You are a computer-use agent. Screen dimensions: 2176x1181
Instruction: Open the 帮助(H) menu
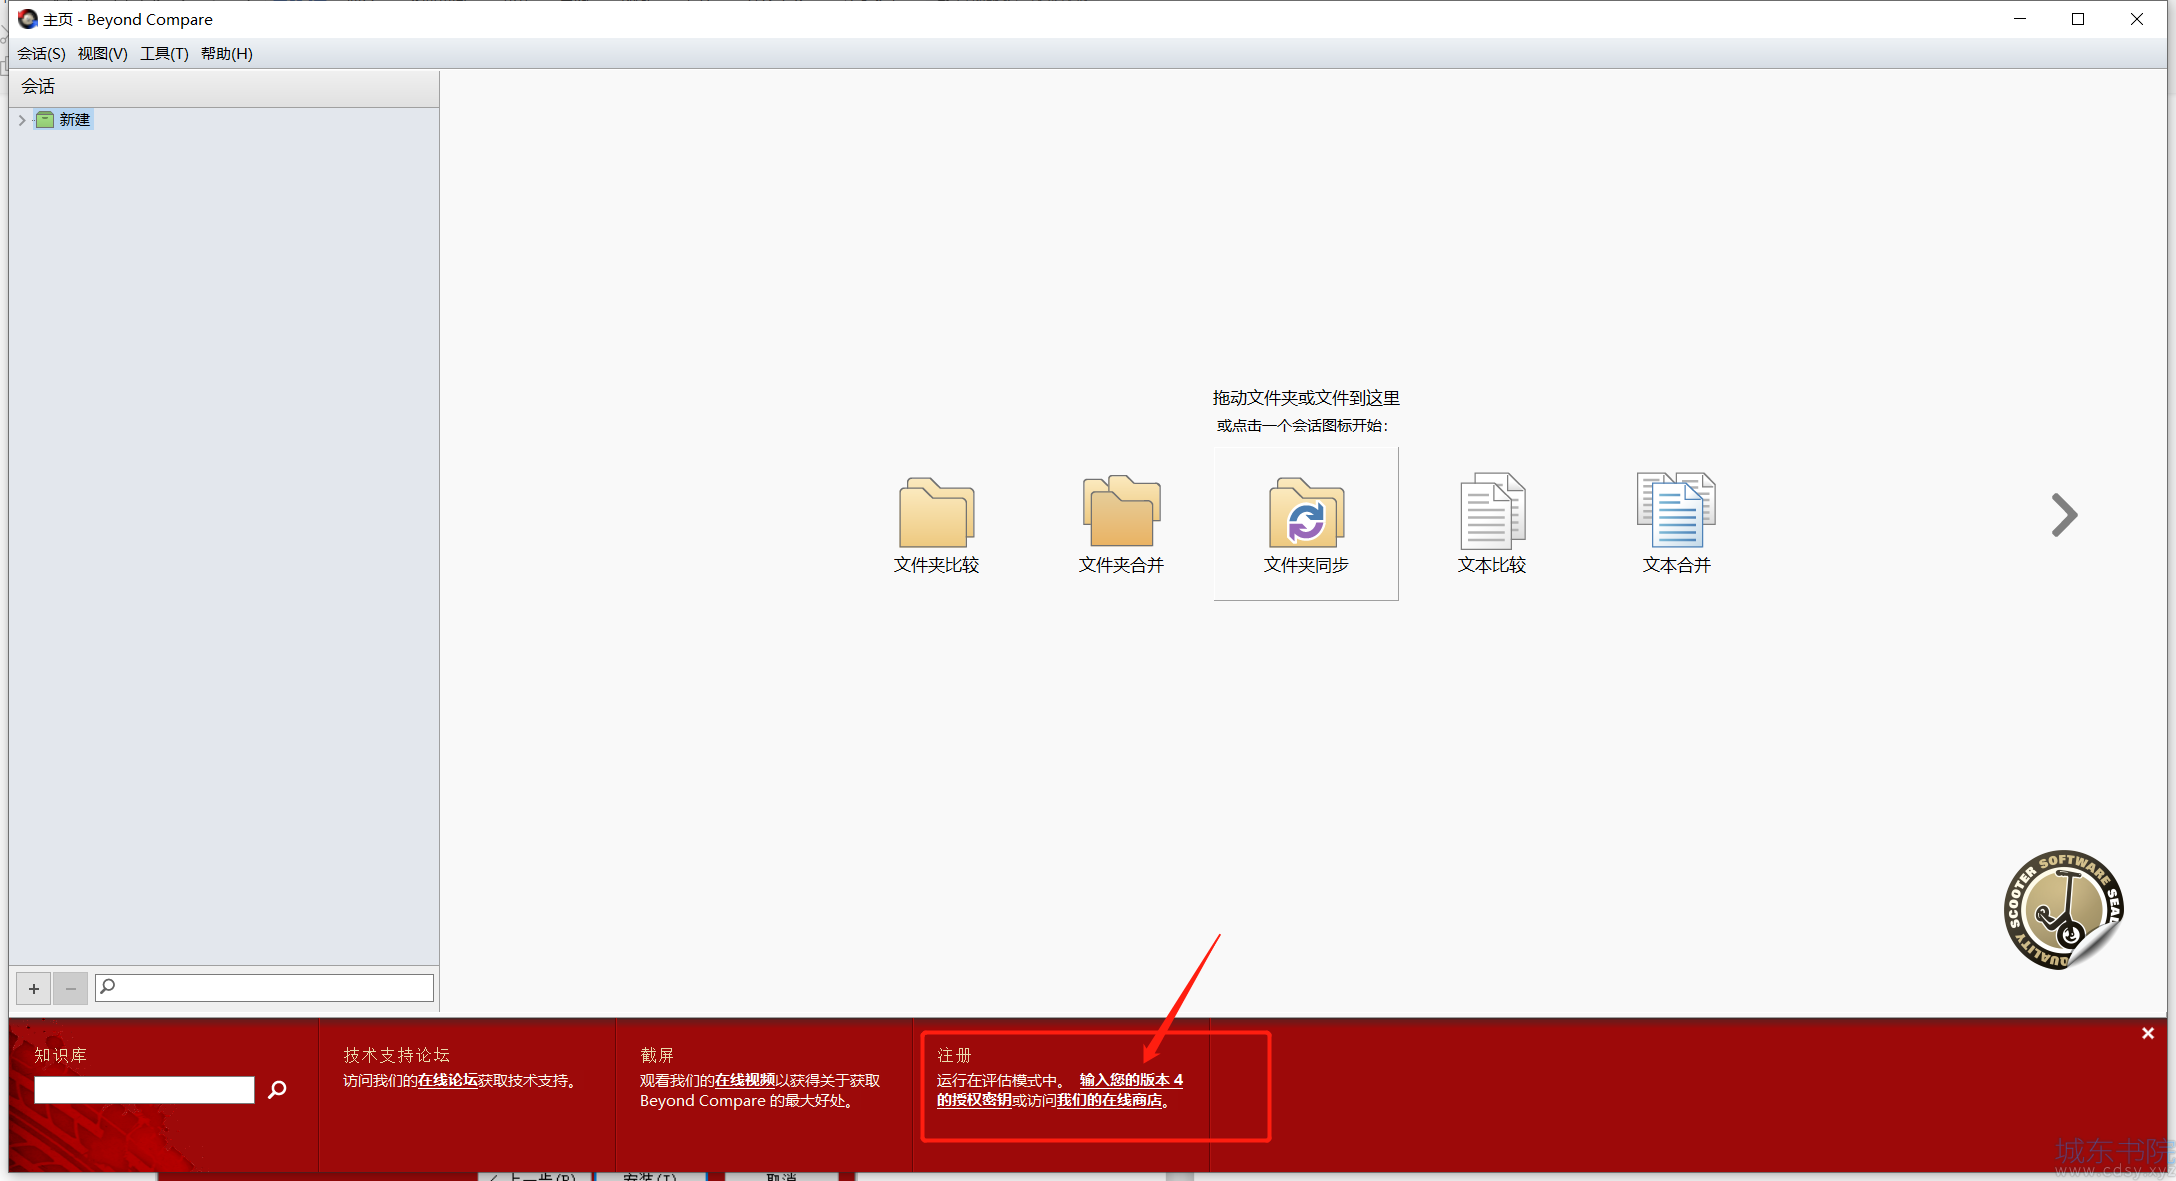(x=227, y=54)
